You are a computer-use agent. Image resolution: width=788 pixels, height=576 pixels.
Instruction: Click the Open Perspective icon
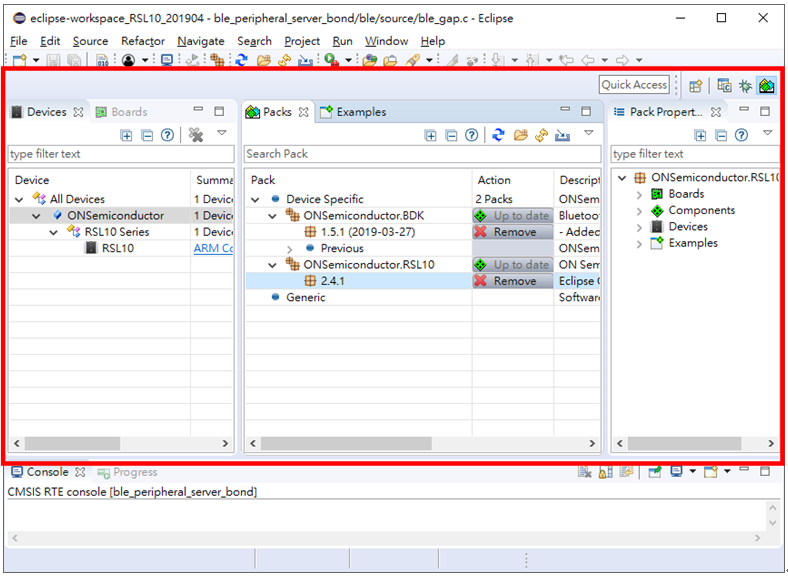(696, 86)
